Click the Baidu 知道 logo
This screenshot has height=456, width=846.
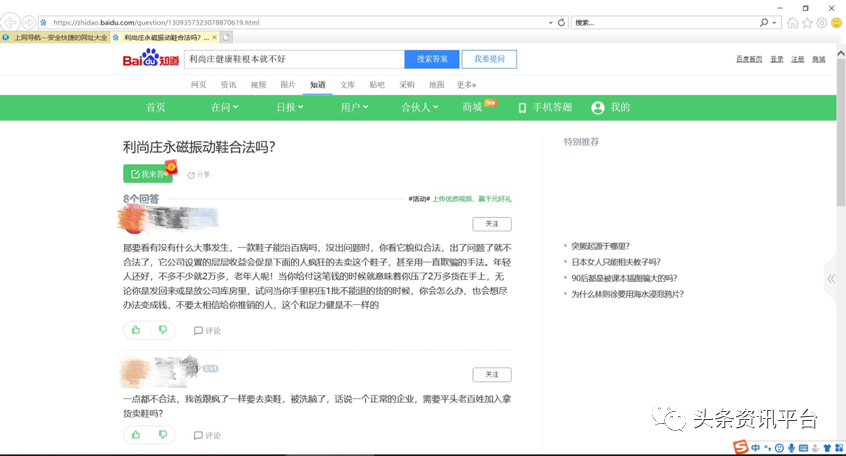point(151,58)
